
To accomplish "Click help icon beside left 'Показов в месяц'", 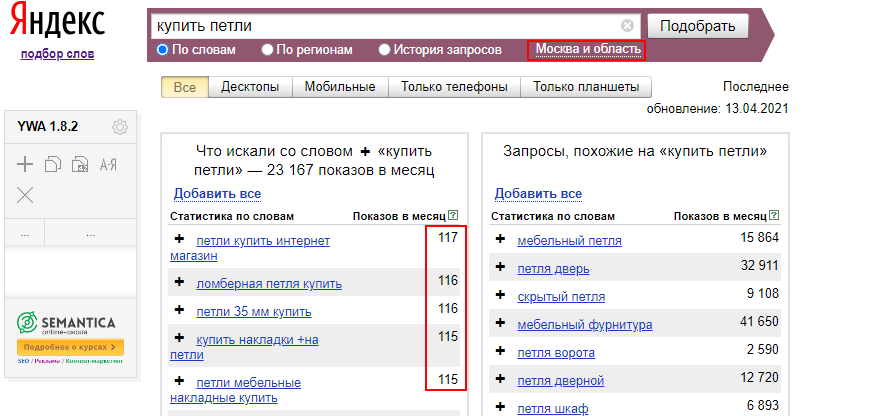I will pyautogui.click(x=454, y=215).
